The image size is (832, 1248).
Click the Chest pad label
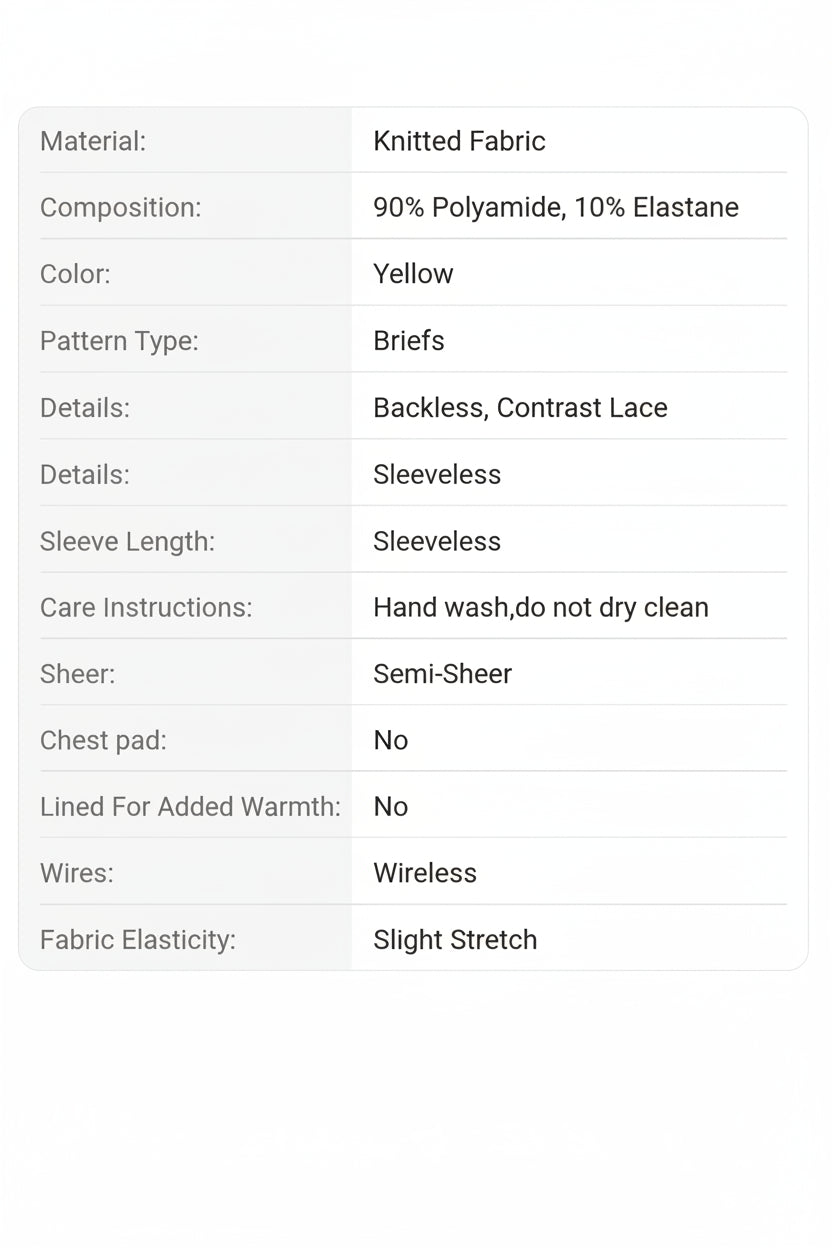click(103, 740)
